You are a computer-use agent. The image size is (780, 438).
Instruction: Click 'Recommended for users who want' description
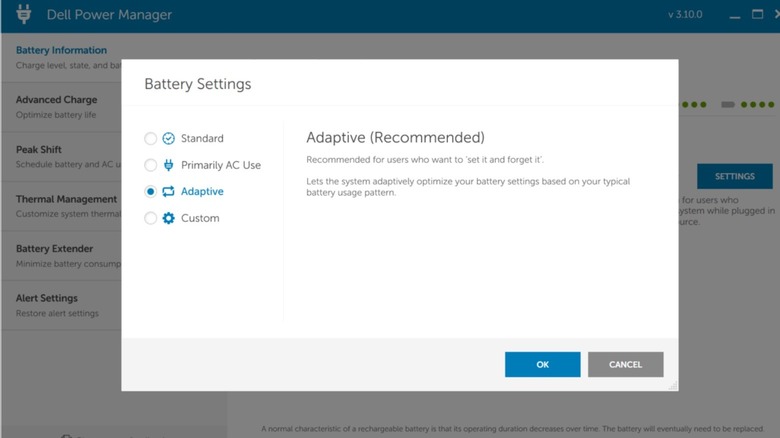[425, 160]
